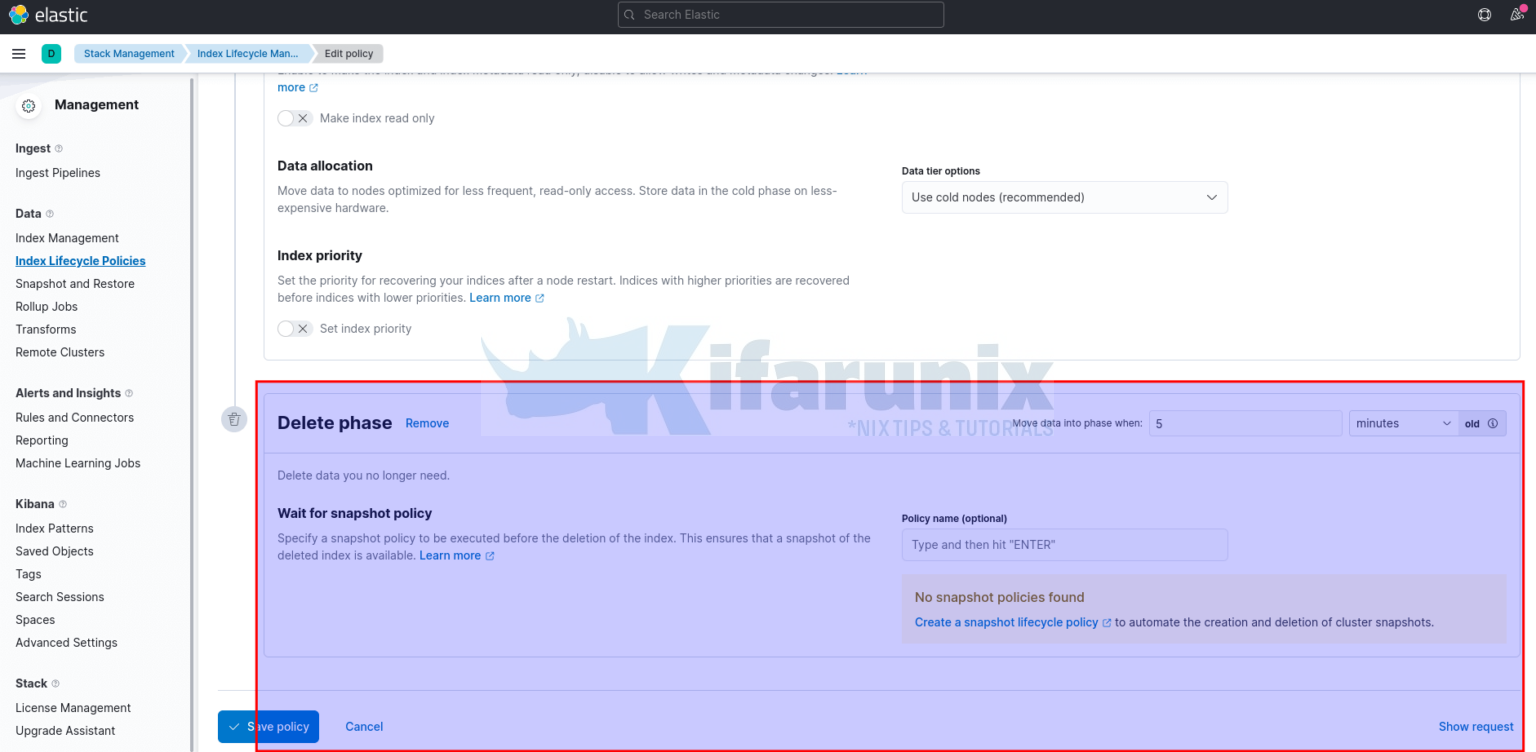
Task: Open License Management in sidebar
Action: click(x=73, y=708)
